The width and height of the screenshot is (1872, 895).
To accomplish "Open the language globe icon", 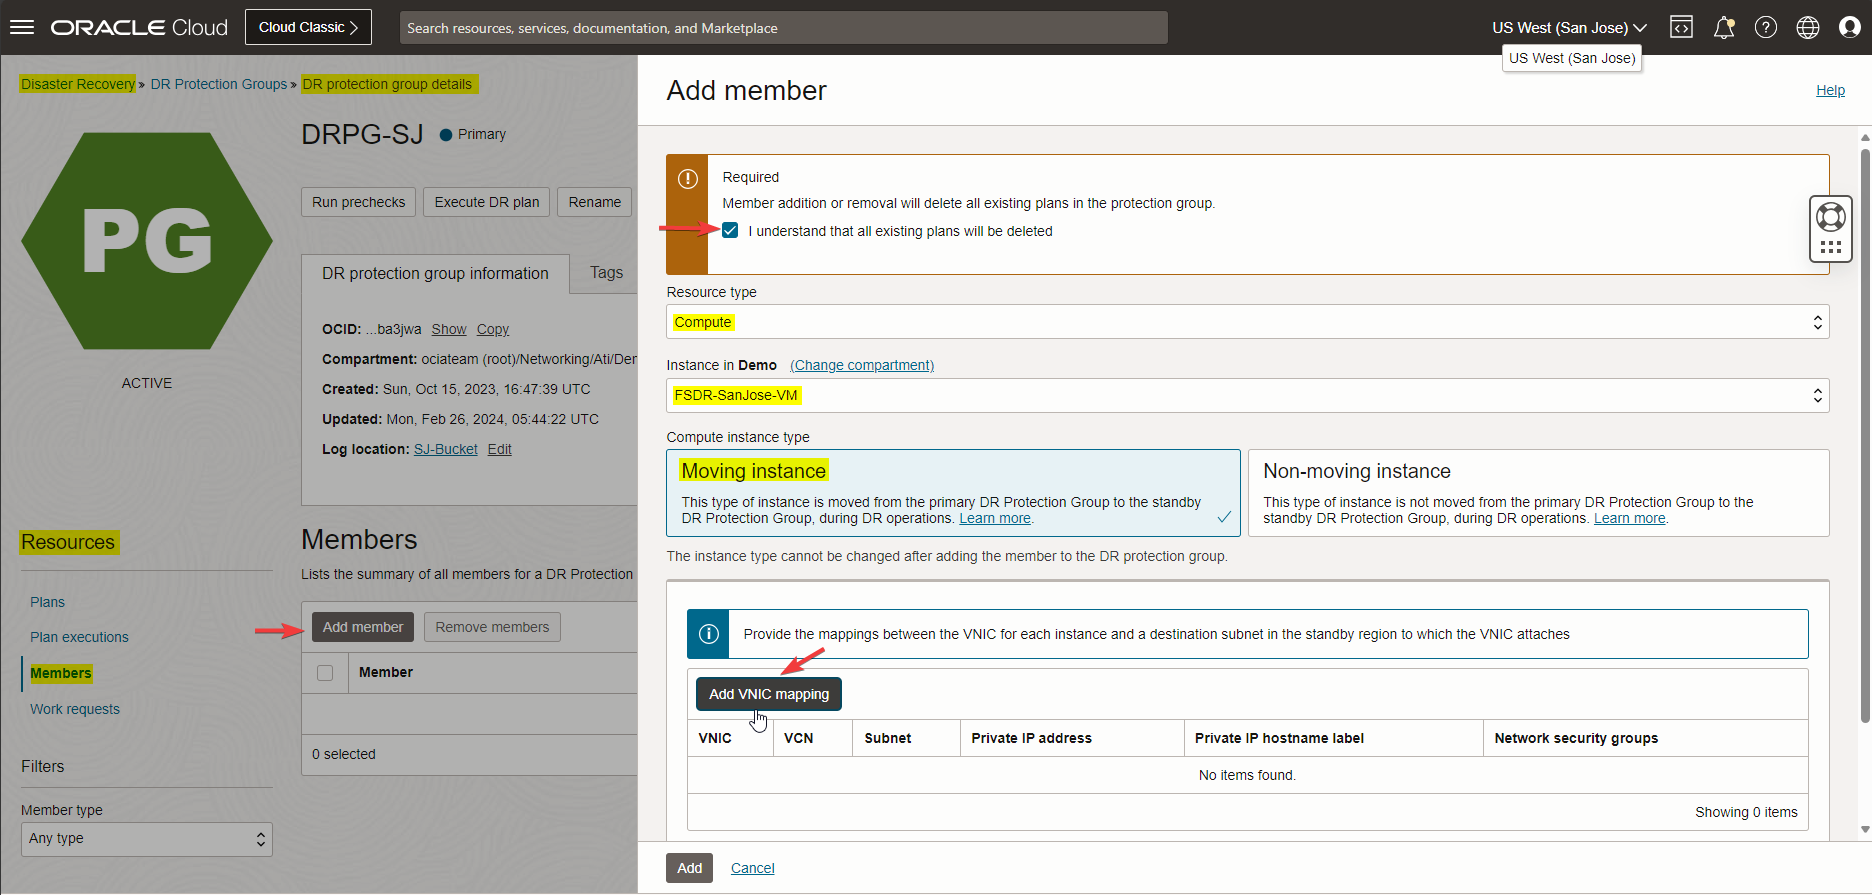I will [1807, 27].
